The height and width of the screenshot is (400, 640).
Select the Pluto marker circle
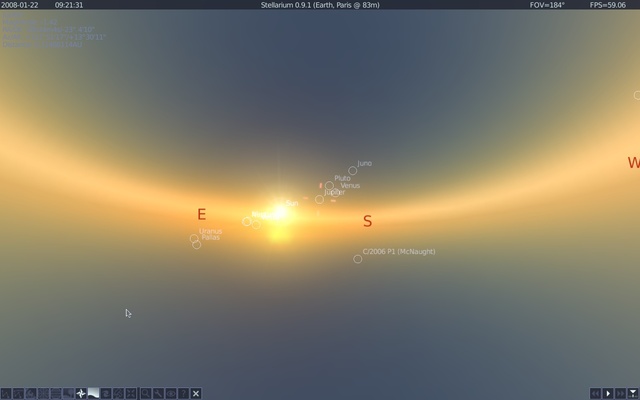click(x=329, y=186)
